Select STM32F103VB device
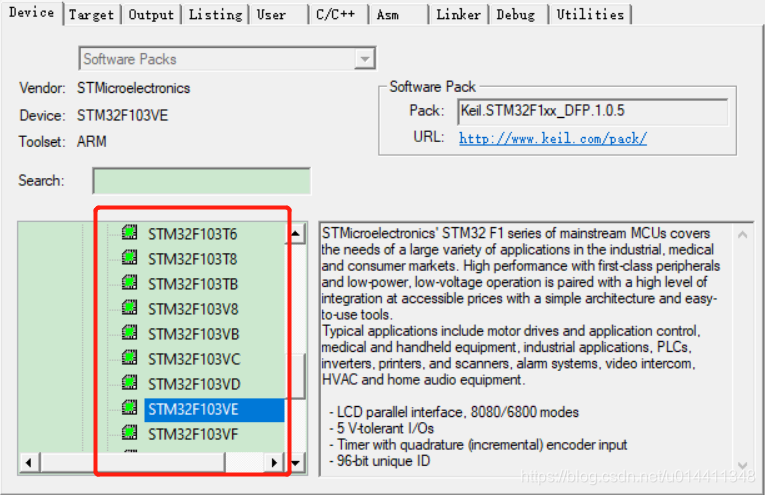The width and height of the screenshot is (765, 495). click(194, 334)
